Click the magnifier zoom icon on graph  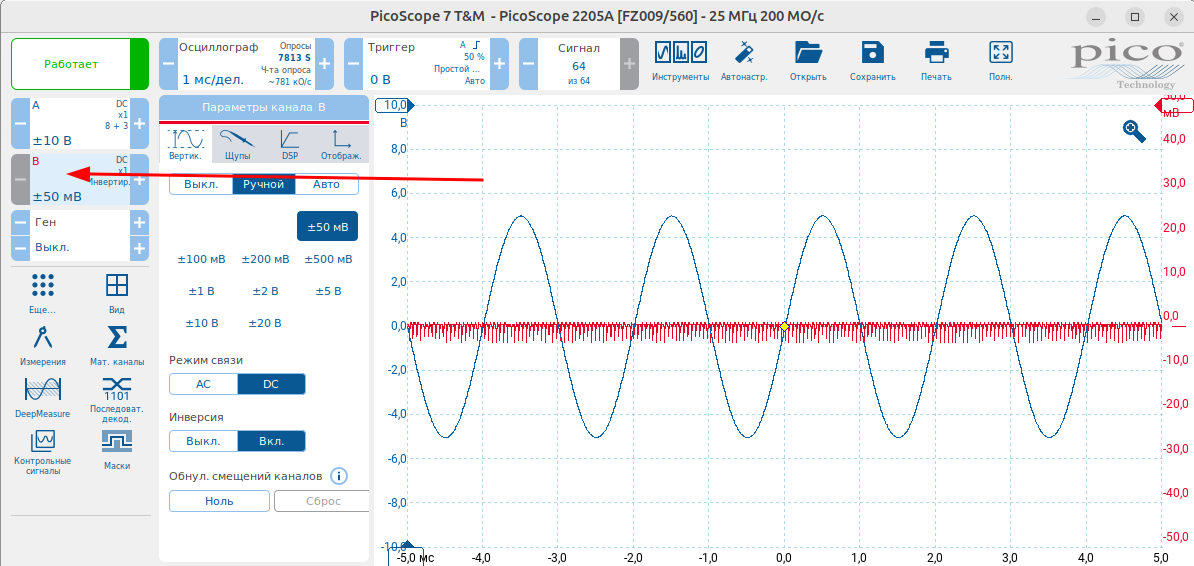(1134, 130)
